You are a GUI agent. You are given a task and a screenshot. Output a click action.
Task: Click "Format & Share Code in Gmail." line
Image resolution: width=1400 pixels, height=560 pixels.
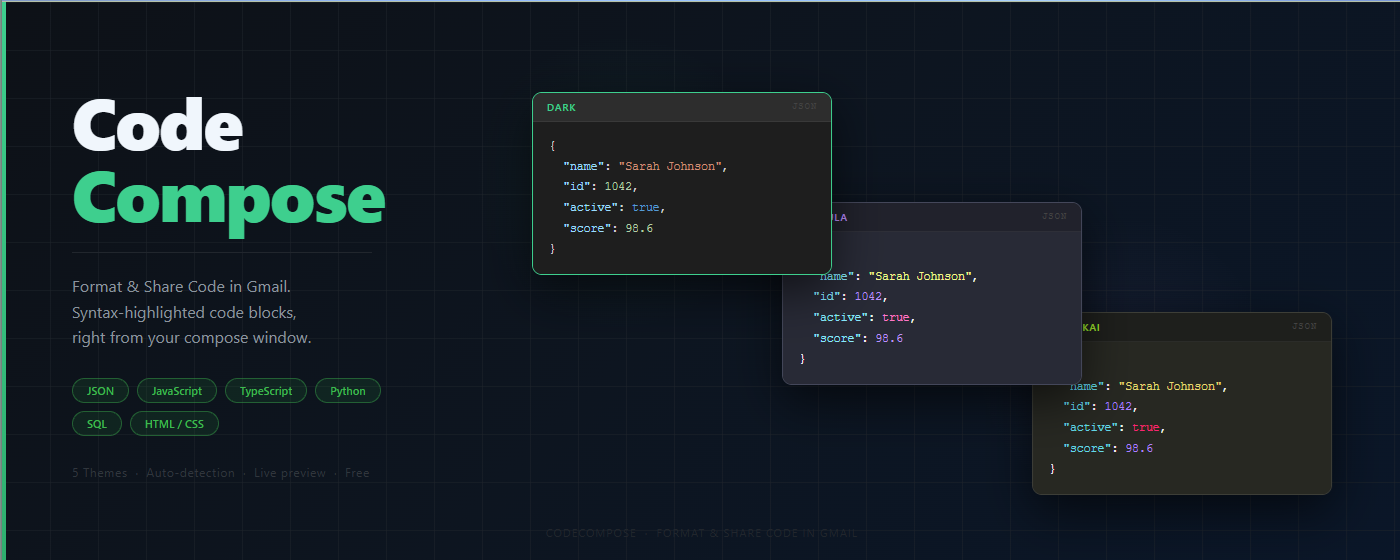181,287
